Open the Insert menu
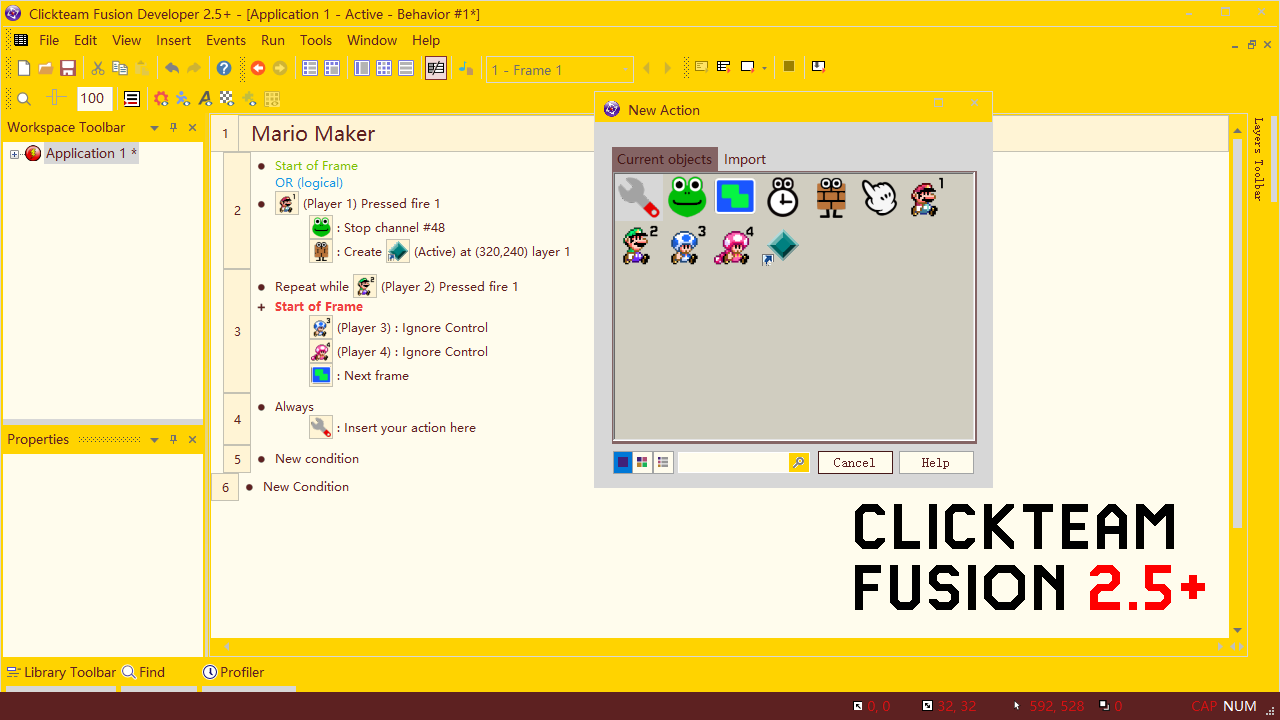The image size is (1280, 720). (173, 40)
